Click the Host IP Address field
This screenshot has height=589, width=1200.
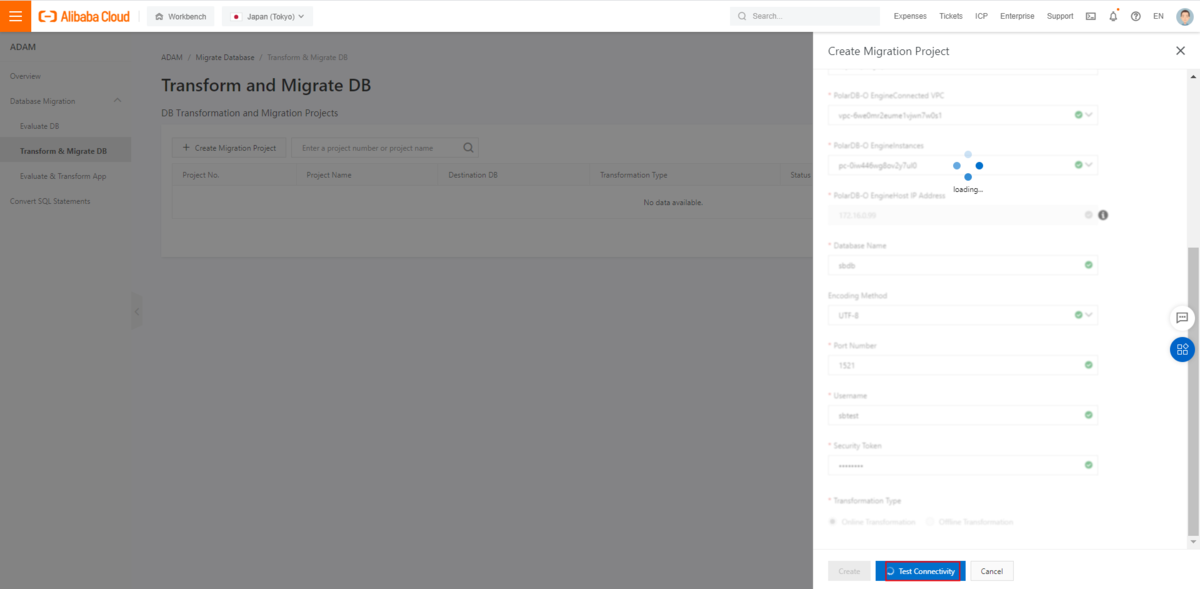963,215
